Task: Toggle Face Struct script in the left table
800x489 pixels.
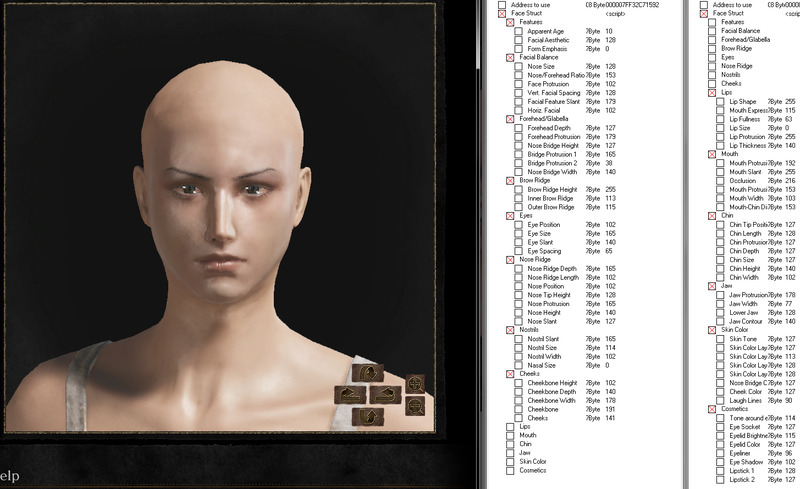Action: coord(502,14)
